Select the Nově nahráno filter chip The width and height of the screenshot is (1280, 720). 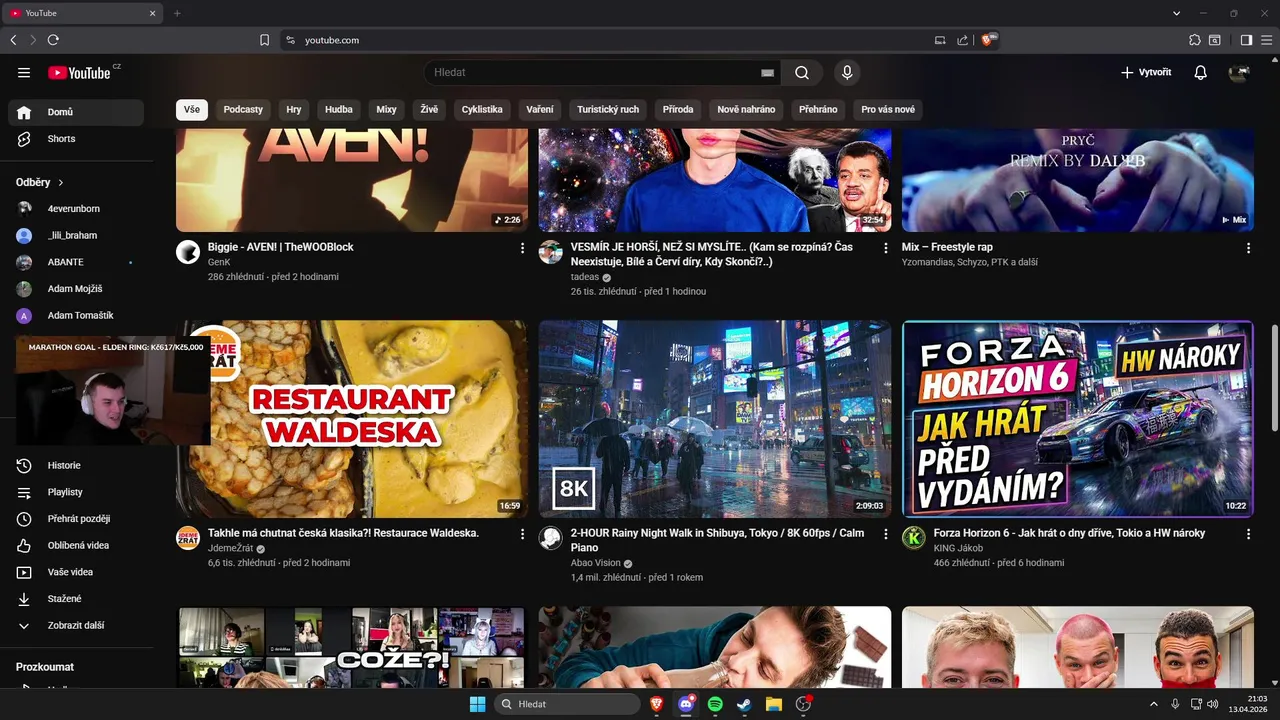pos(746,109)
